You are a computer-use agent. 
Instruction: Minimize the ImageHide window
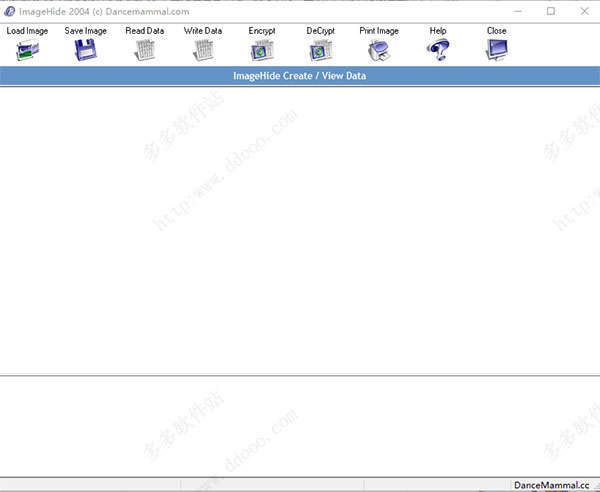click(518, 11)
